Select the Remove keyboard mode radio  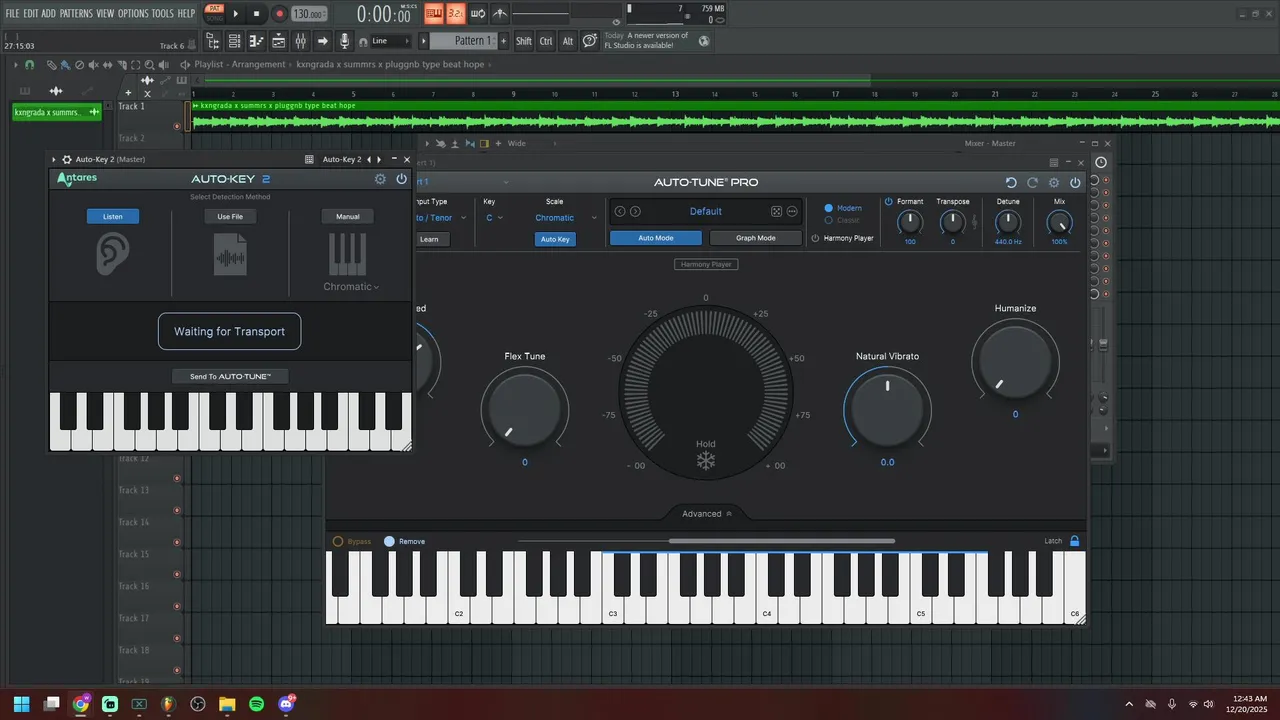(389, 541)
